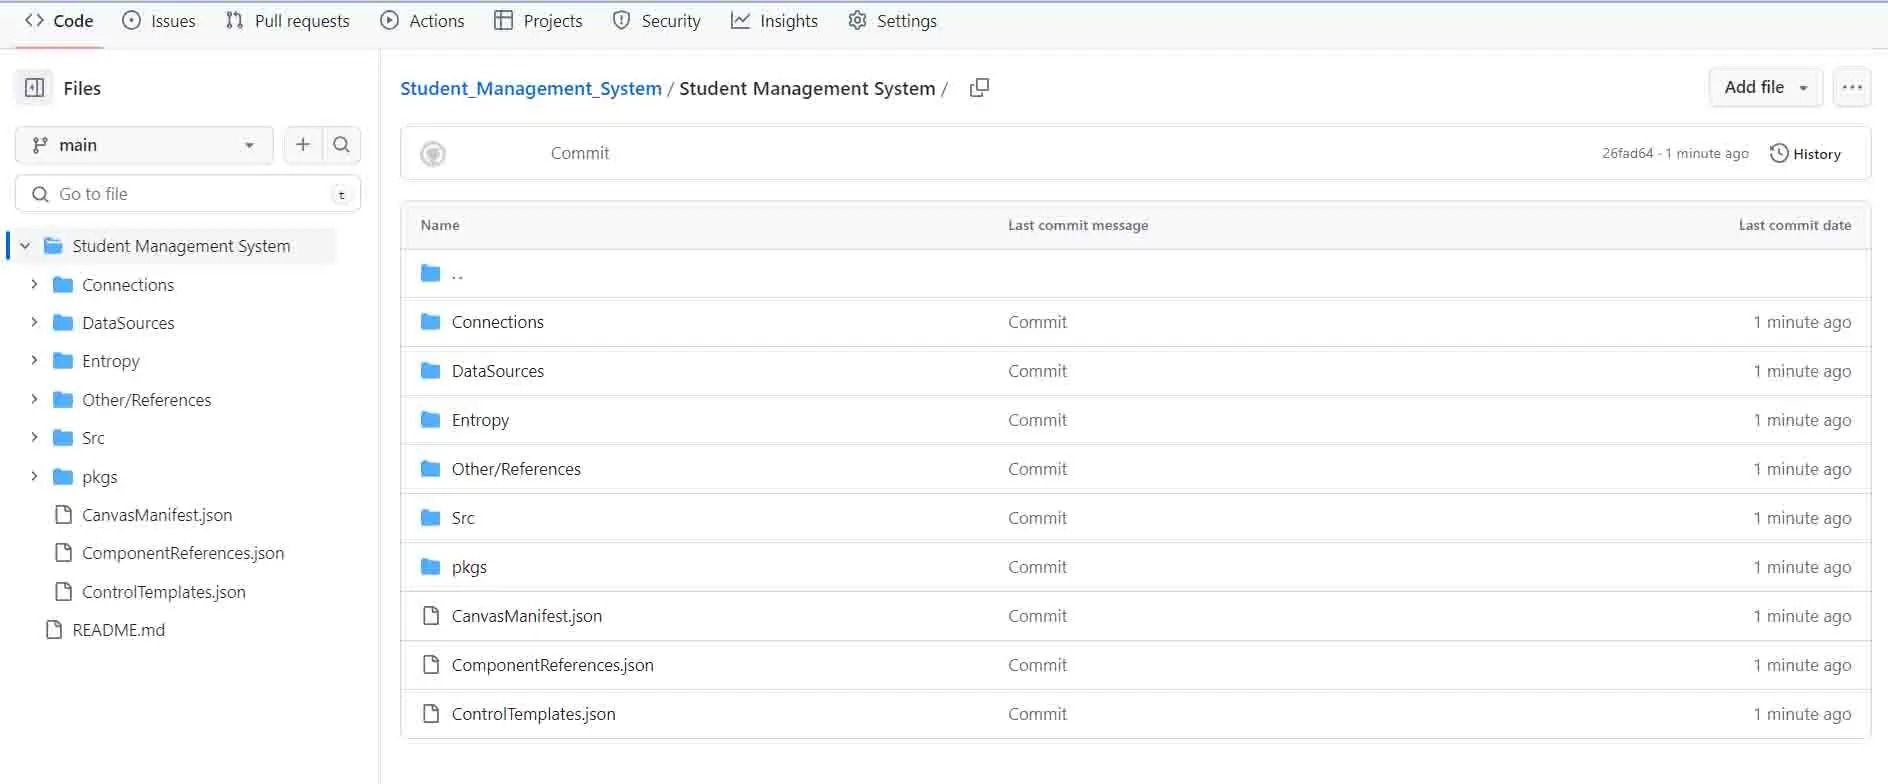Open the Projects tab
Screen dimensions: 1888x784
click(538, 21)
